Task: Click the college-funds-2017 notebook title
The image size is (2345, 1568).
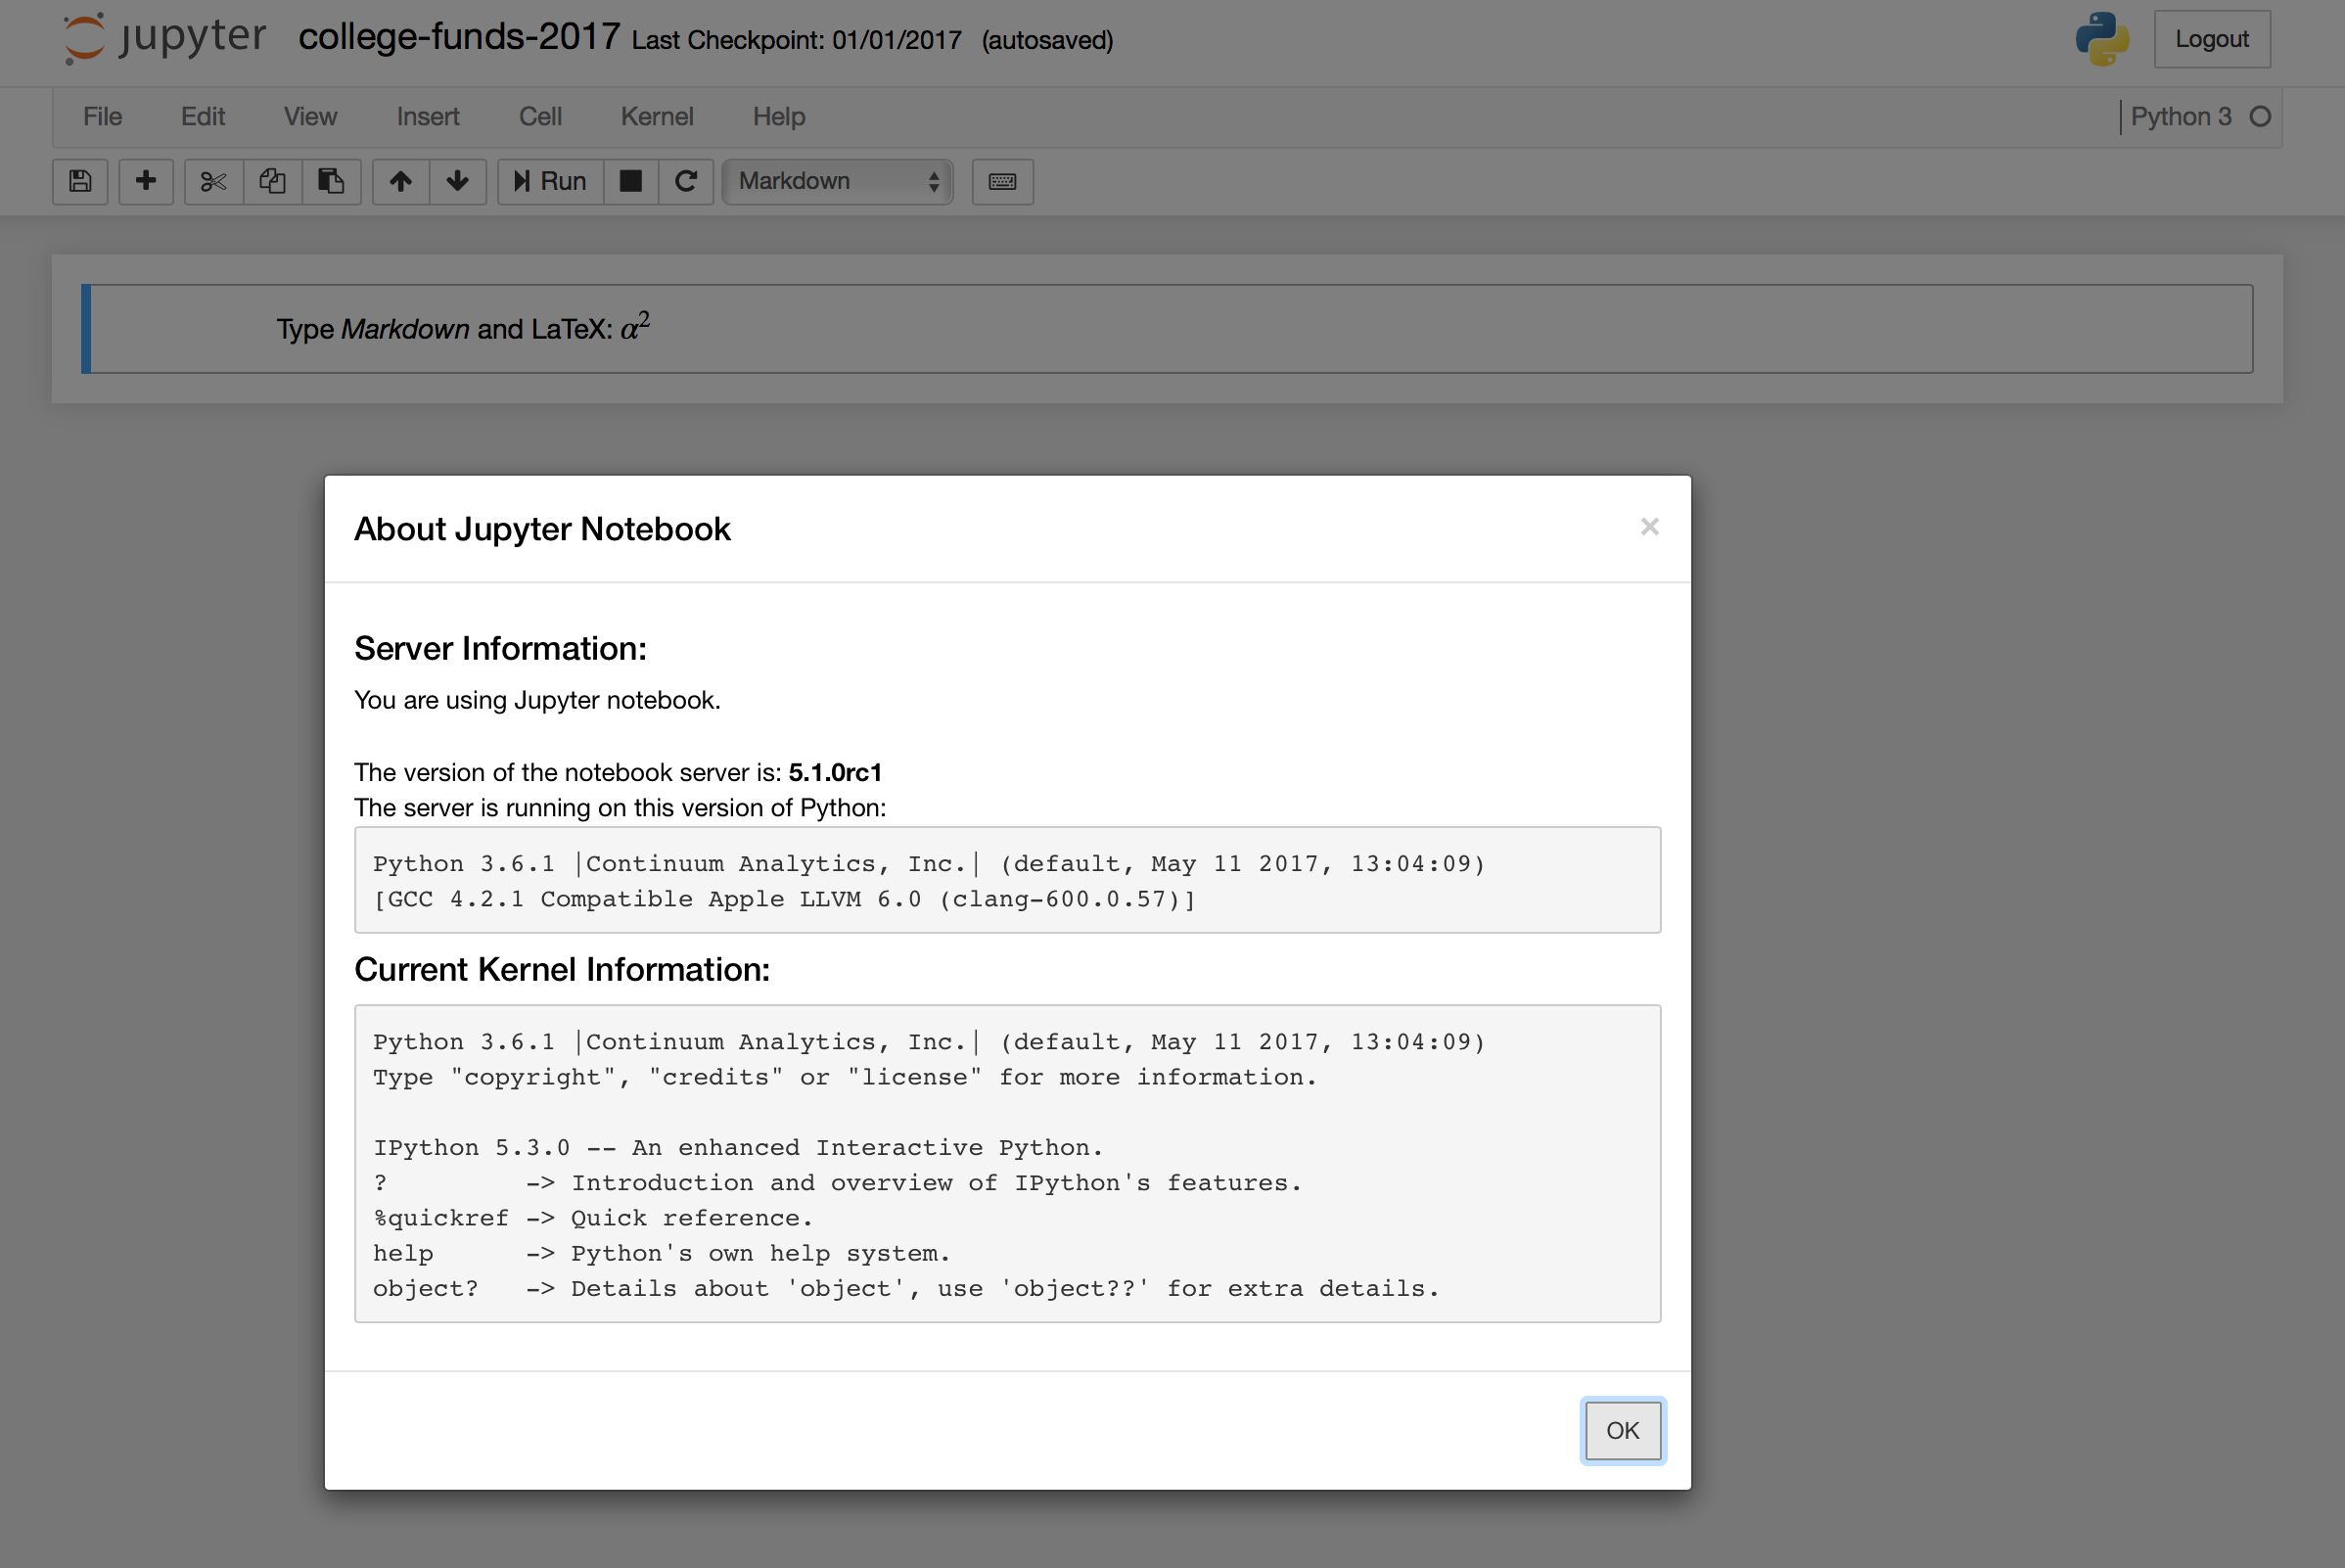Action: point(459,37)
